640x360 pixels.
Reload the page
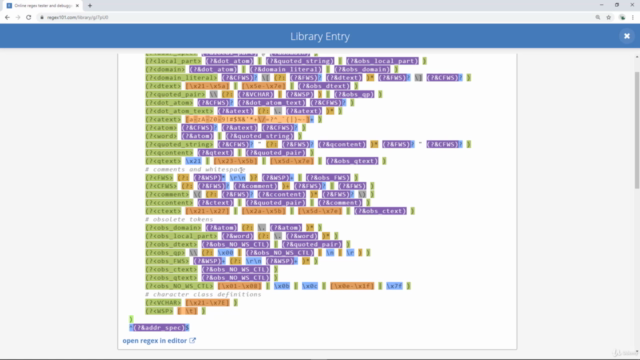coord(29,18)
